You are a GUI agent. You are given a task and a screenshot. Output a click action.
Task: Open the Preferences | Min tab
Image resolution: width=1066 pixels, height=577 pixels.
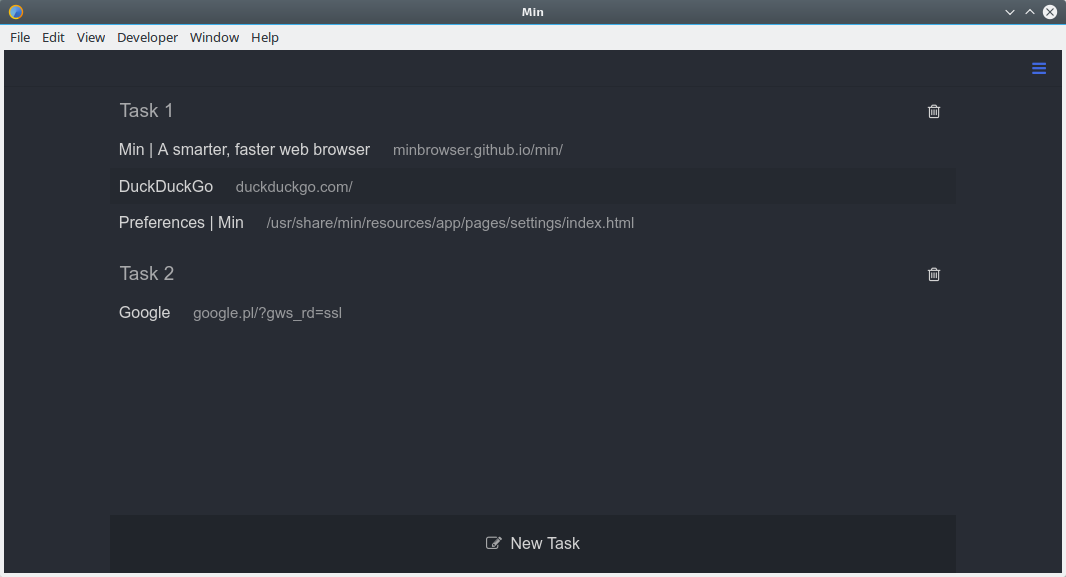click(x=533, y=223)
